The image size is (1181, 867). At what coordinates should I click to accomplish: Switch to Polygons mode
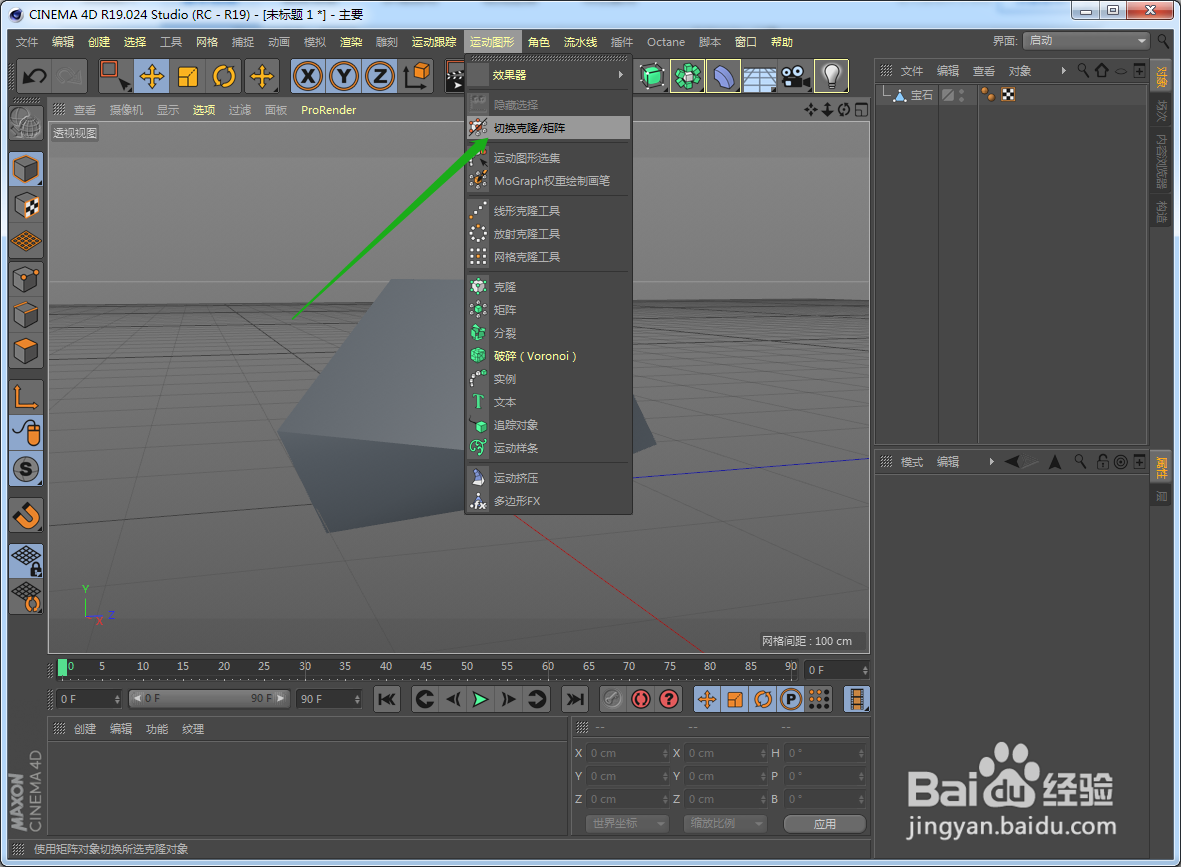(26, 351)
